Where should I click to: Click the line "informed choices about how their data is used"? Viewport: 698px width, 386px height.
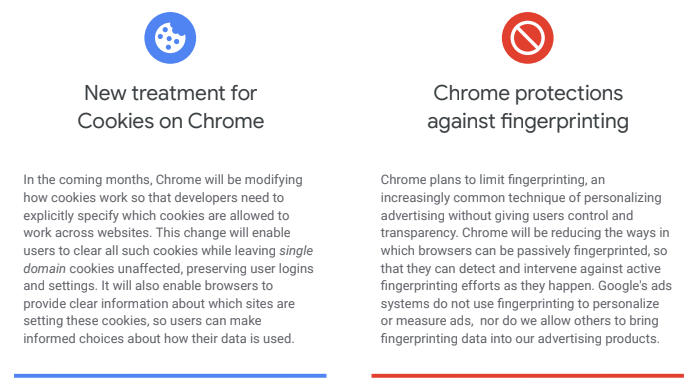click(x=159, y=339)
